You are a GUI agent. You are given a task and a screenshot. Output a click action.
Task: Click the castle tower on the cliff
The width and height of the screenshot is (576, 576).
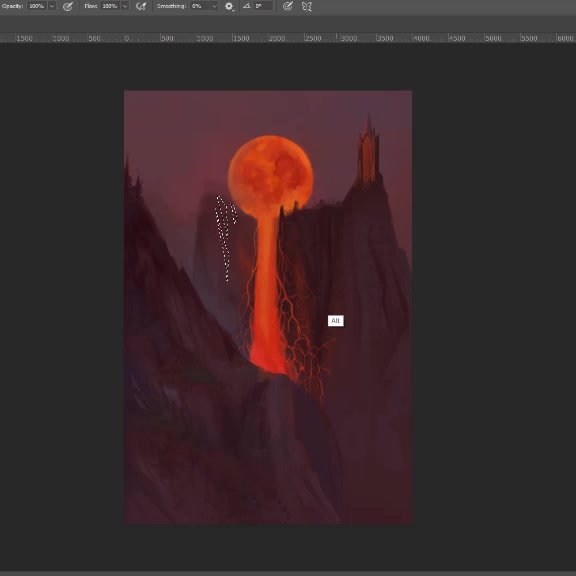(368, 151)
